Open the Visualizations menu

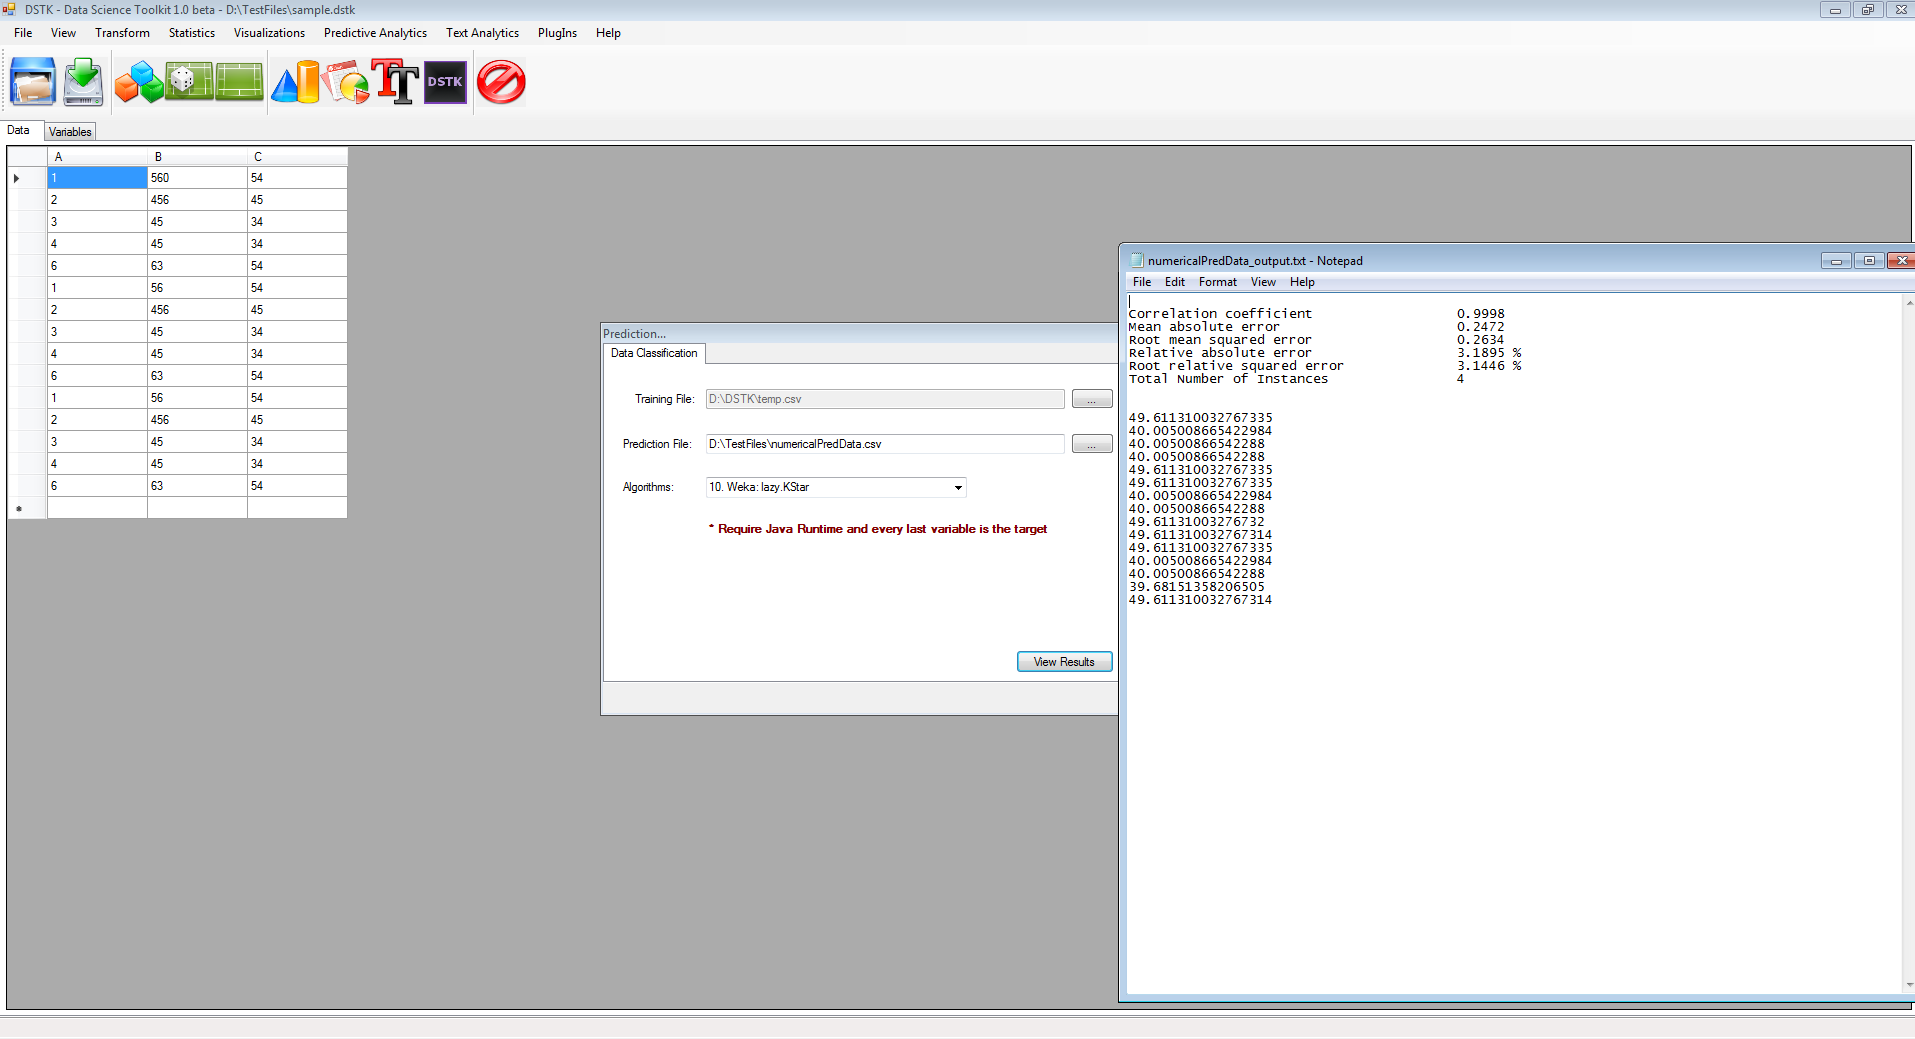[x=269, y=33]
